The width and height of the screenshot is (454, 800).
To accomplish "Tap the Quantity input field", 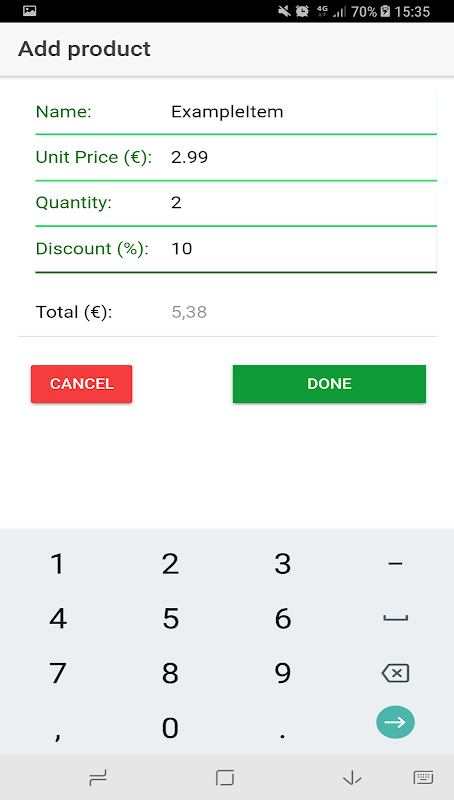I will pyautogui.click(x=303, y=203).
